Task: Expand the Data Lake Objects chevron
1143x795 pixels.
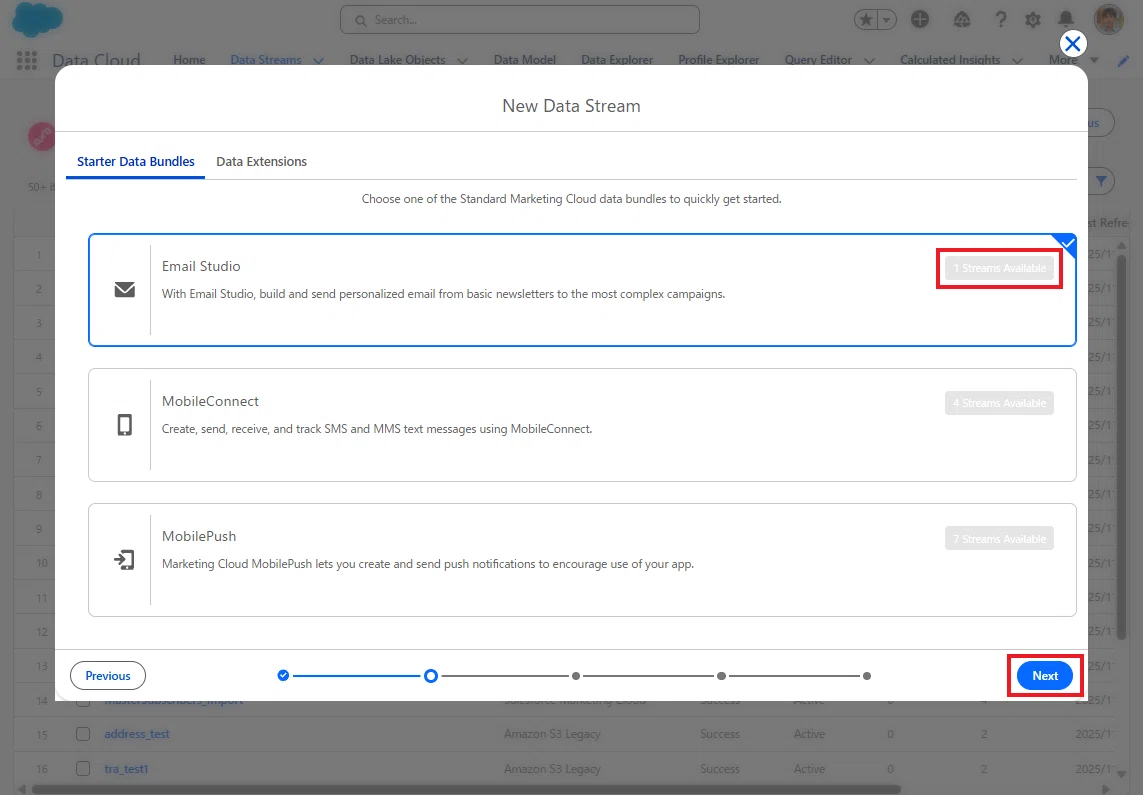Action: 462,60
